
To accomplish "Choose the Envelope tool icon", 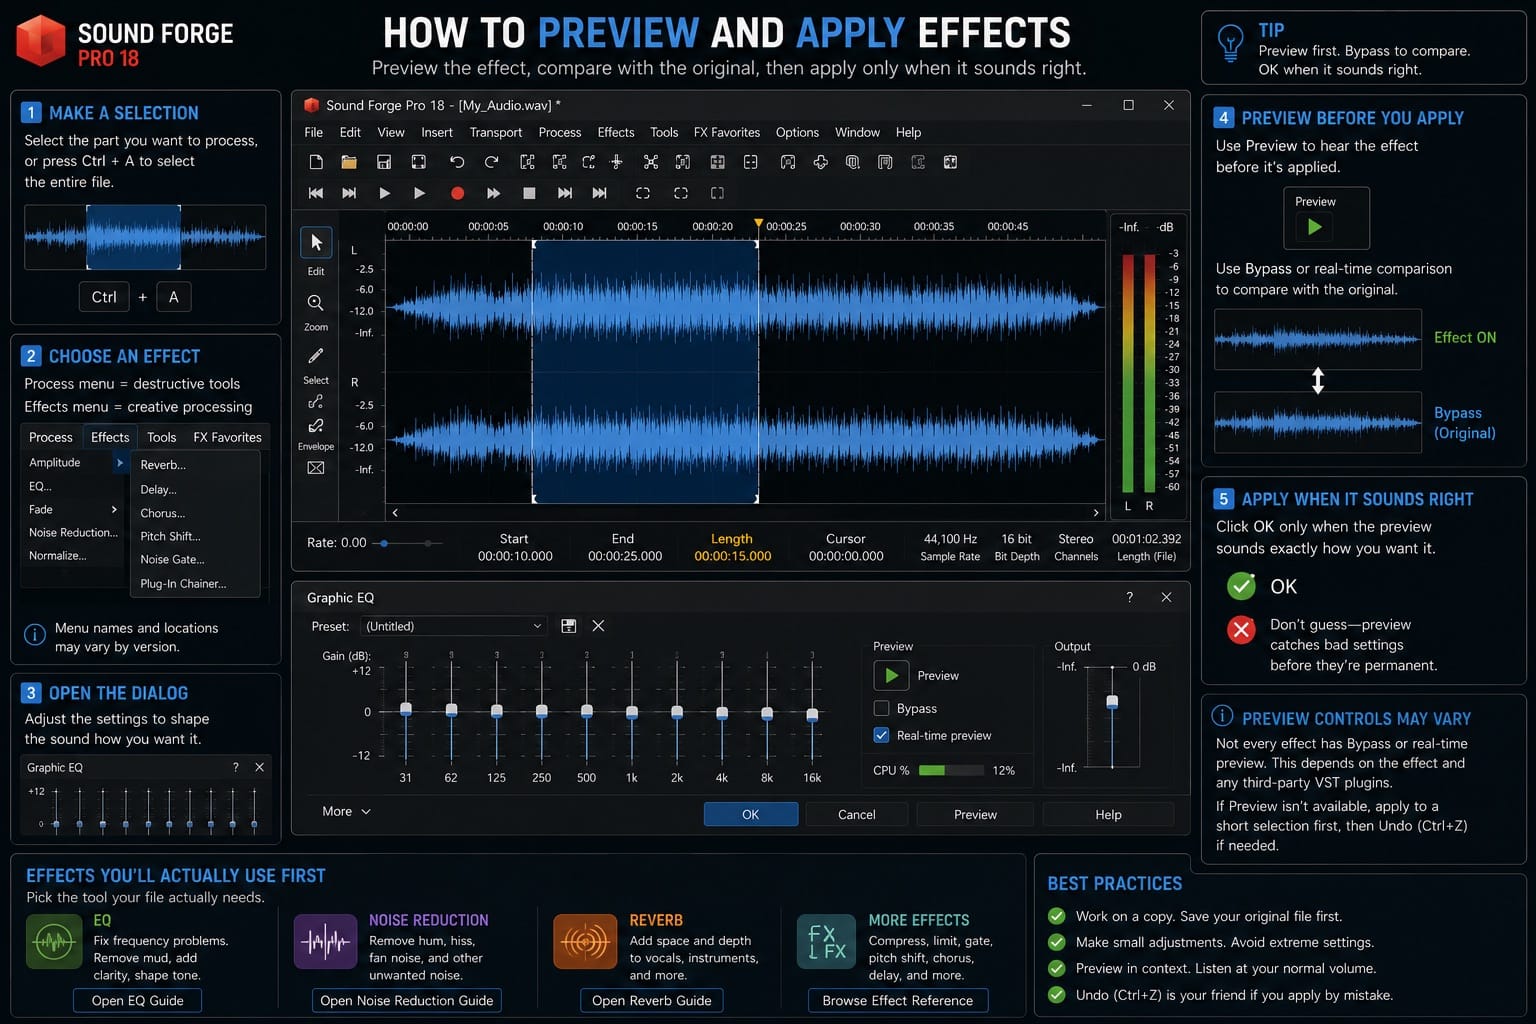I will click(315, 425).
